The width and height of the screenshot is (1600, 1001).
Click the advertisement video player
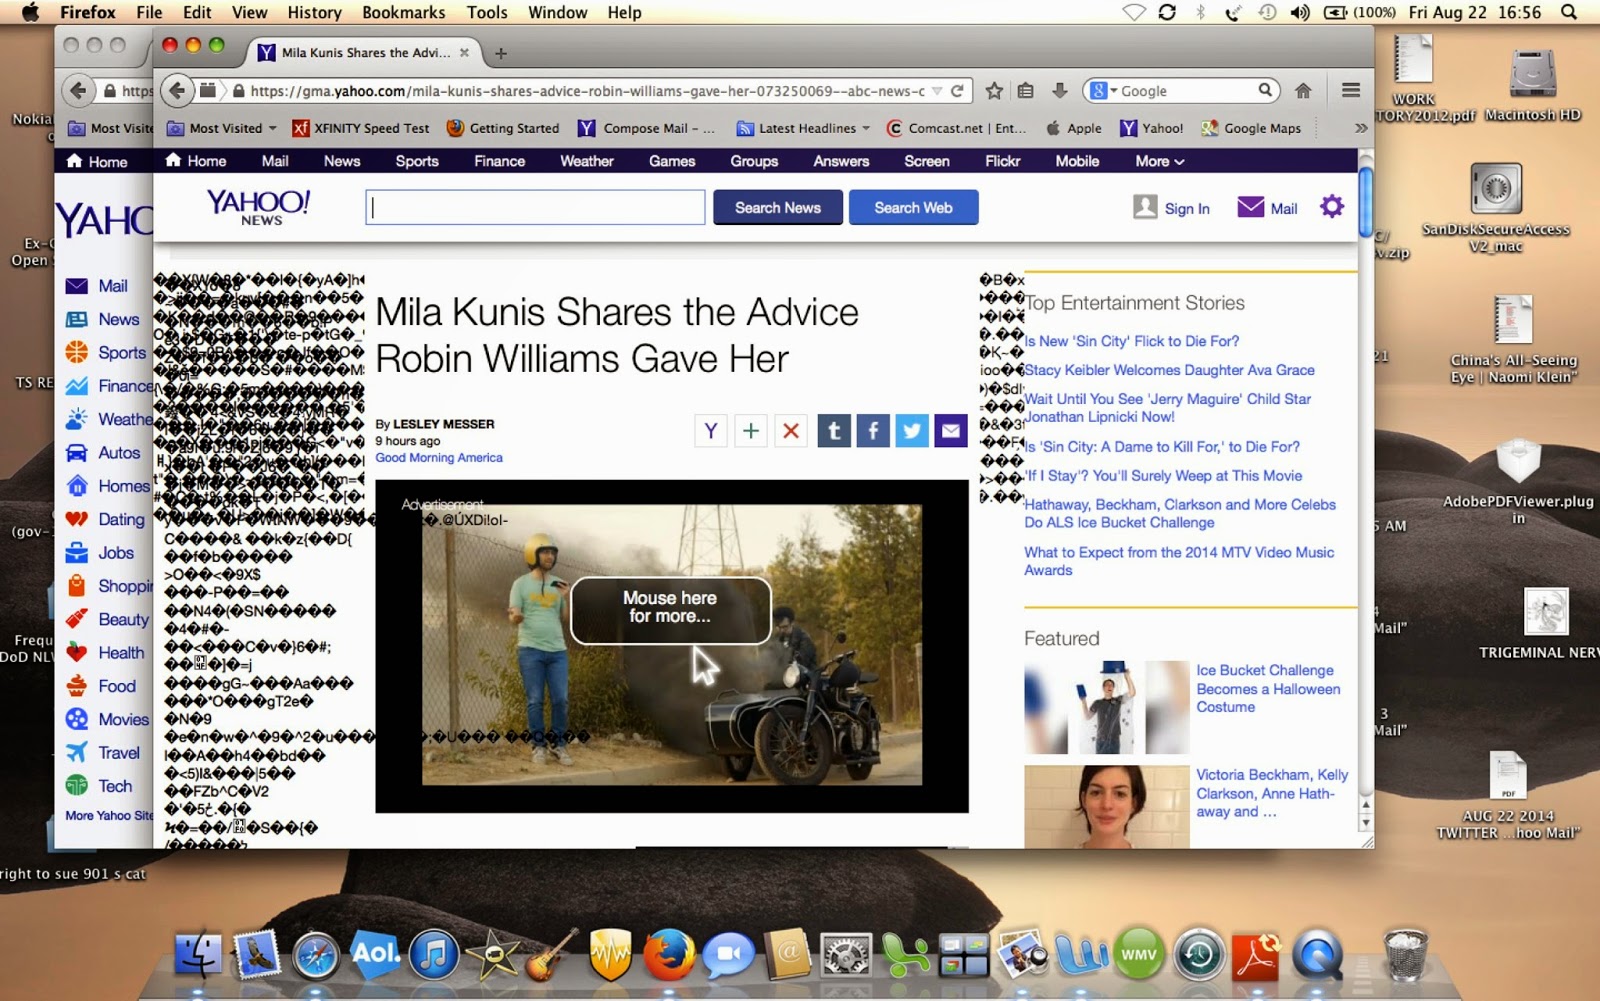672,646
